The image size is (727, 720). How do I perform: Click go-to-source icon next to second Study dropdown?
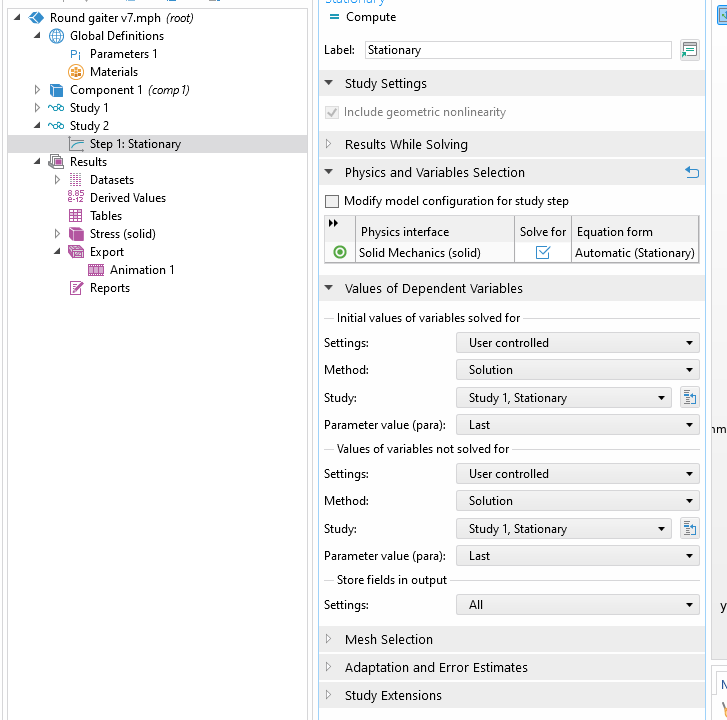pyautogui.click(x=689, y=529)
